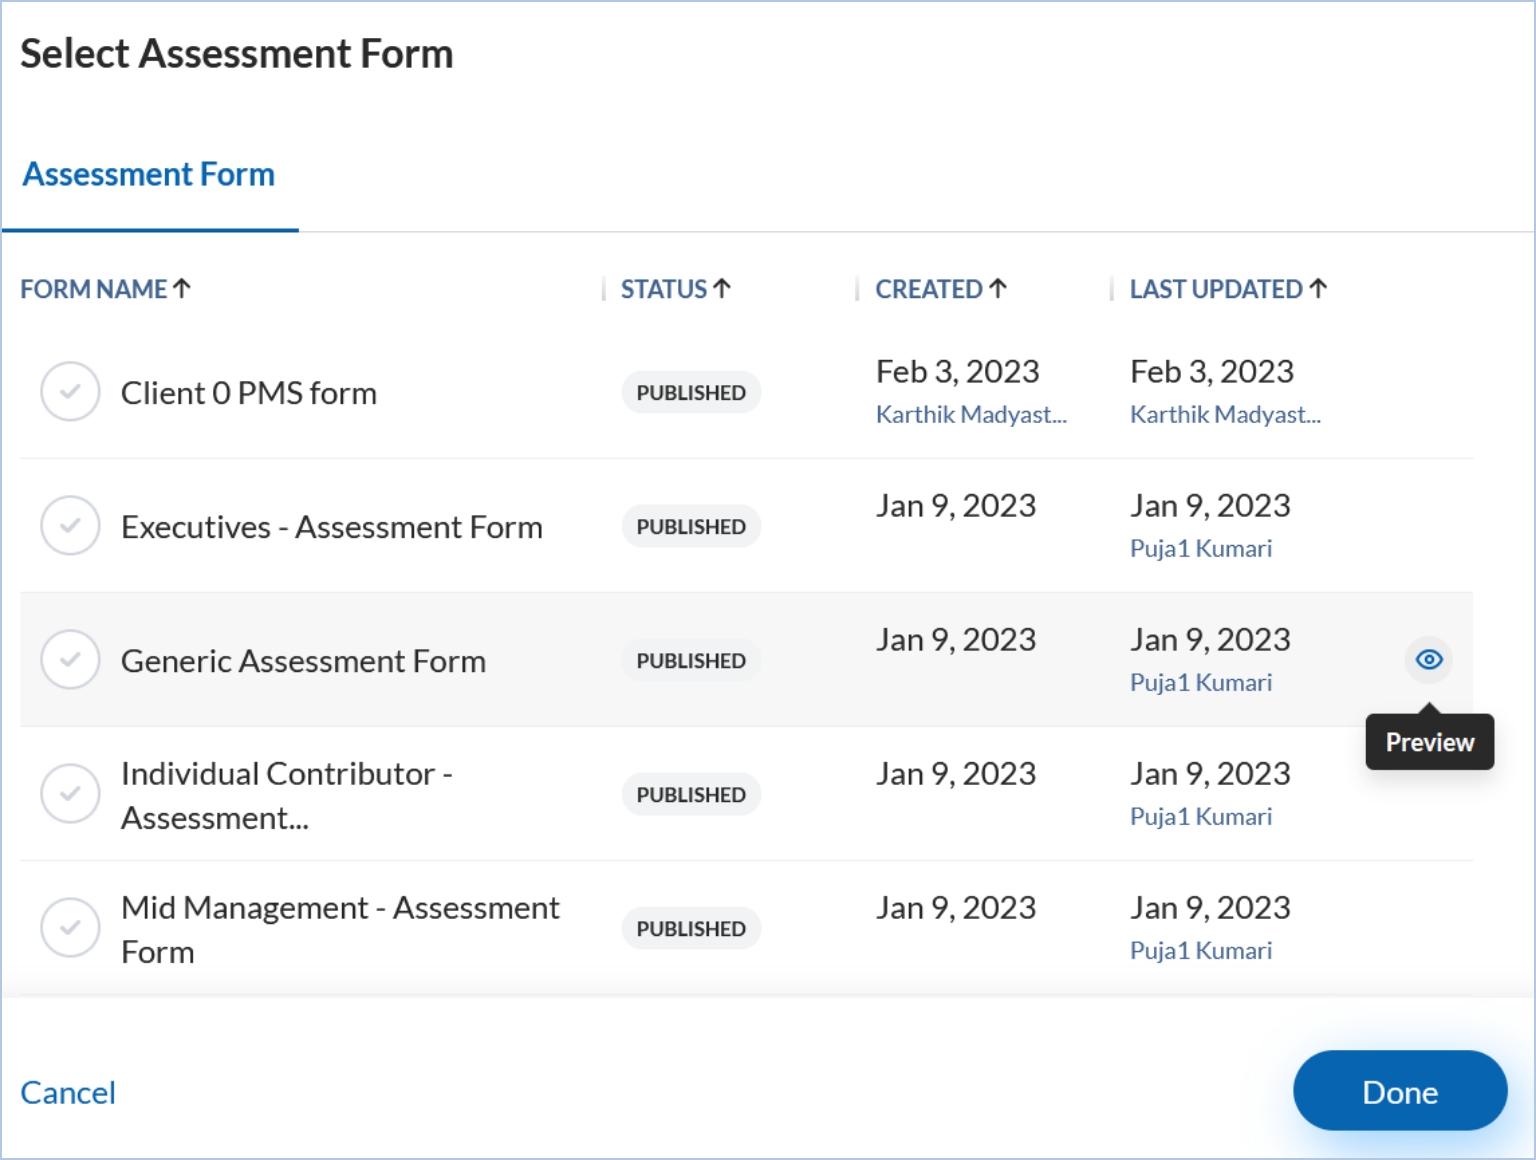Click the Preview eye icon

[x=1429, y=660]
